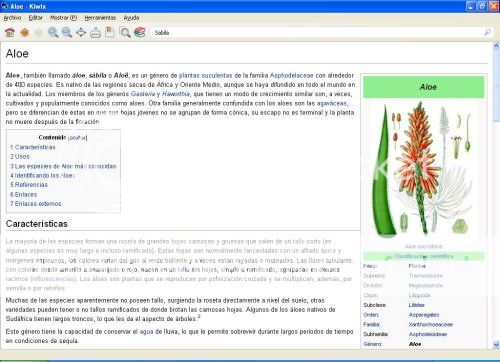Screen dimensions: 500x362
Task: Click the Características section heading
Action: click(37, 224)
